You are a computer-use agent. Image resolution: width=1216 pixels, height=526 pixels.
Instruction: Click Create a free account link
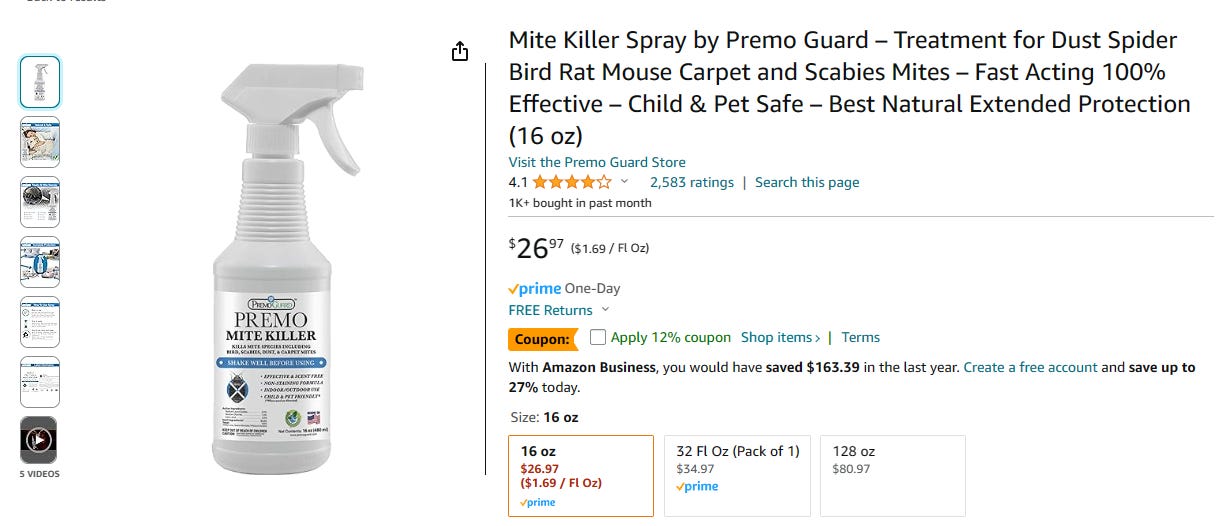click(x=1030, y=367)
